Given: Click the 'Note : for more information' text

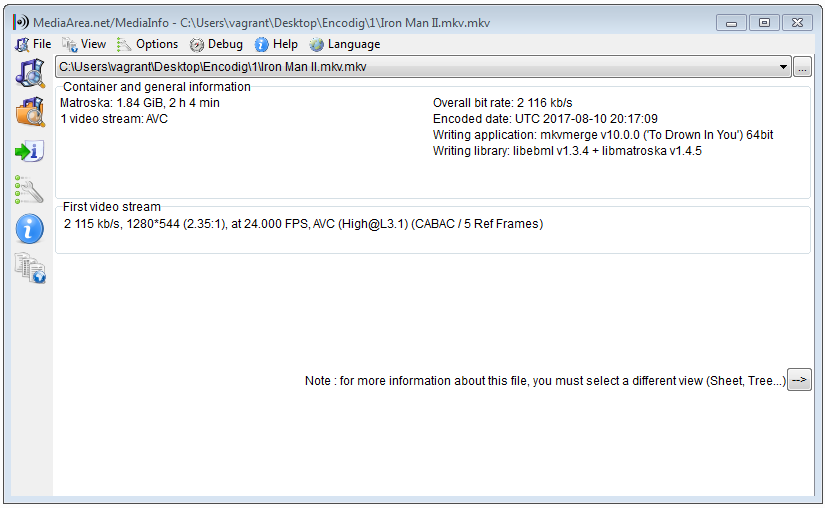Looking at the screenshot, I should tap(546, 381).
